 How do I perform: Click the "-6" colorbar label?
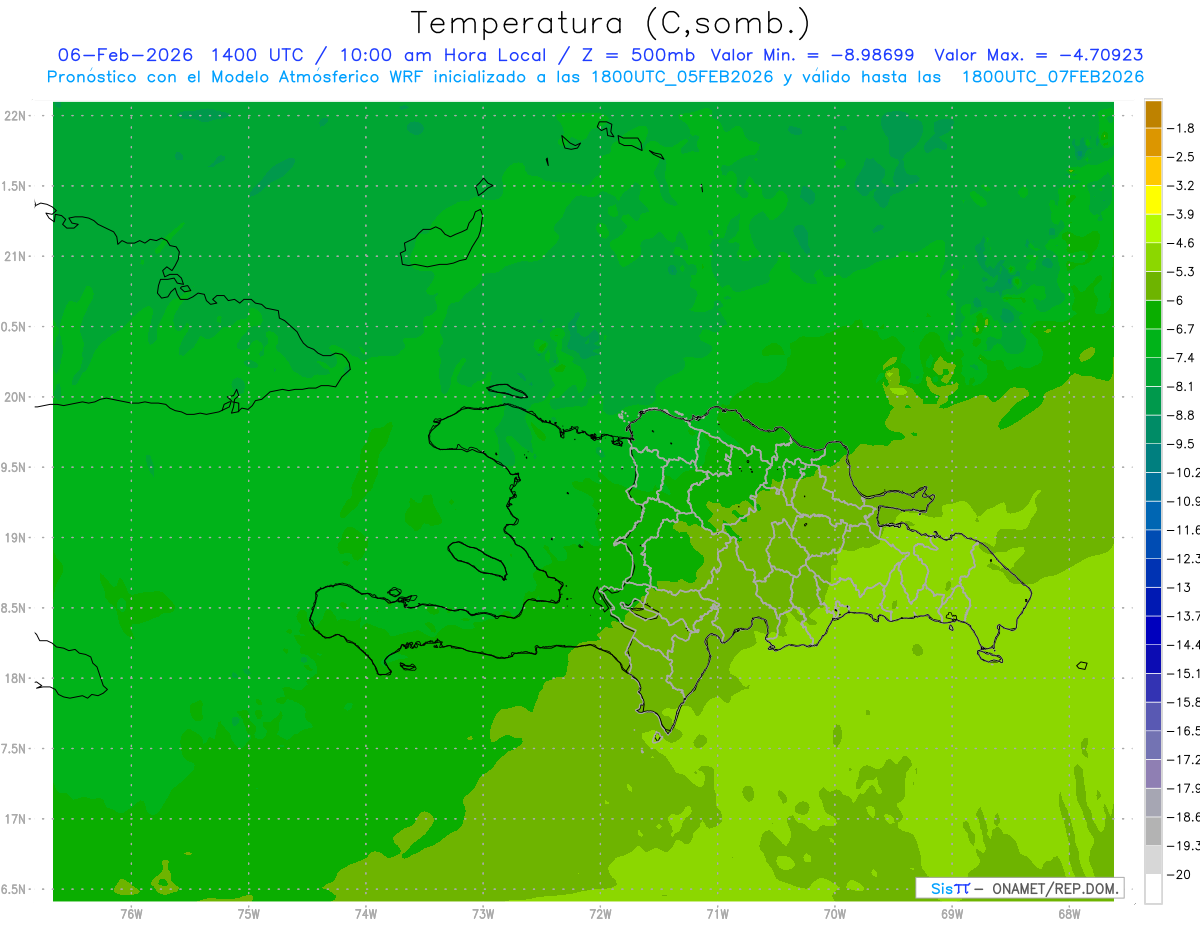click(1176, 300)
